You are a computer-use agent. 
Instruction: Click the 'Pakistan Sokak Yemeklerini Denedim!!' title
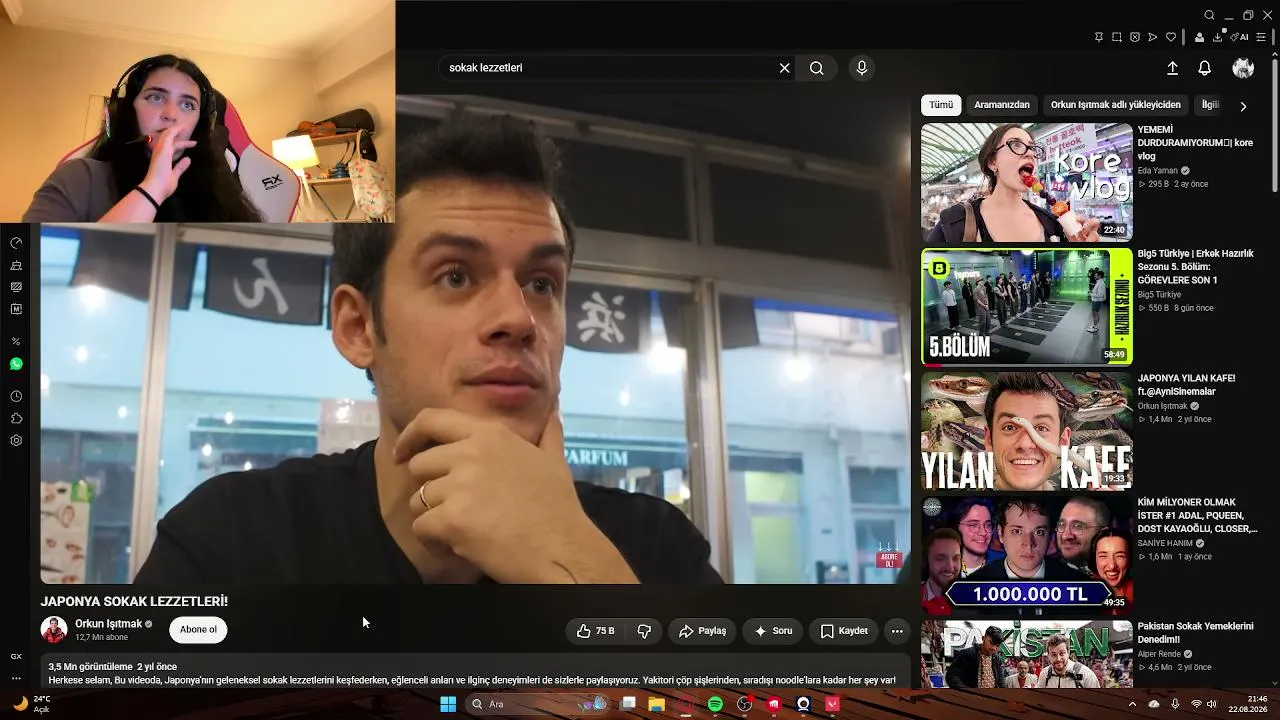(1195, 633)
